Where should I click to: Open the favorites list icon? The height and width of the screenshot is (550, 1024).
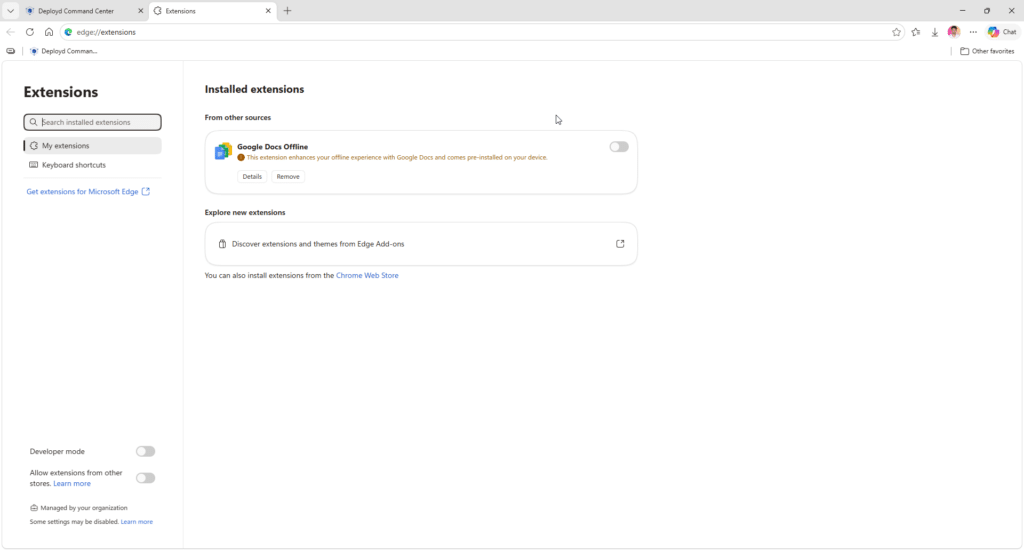pos(916,32)
